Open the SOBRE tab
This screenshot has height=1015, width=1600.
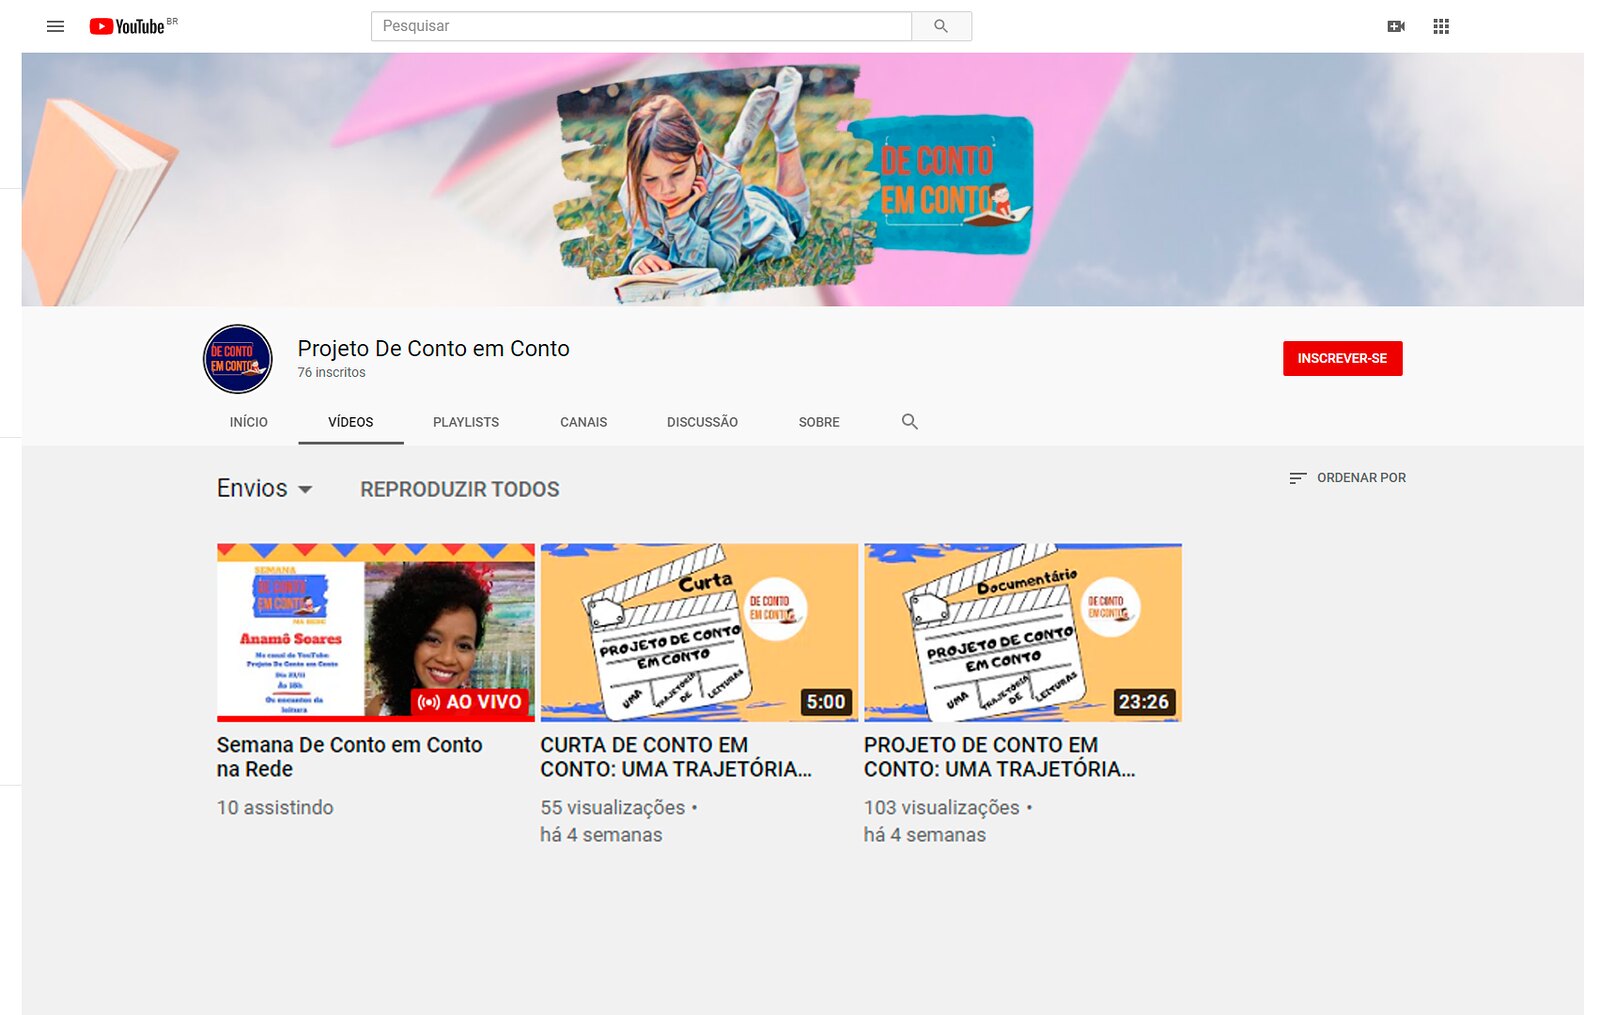coord(819,422)
